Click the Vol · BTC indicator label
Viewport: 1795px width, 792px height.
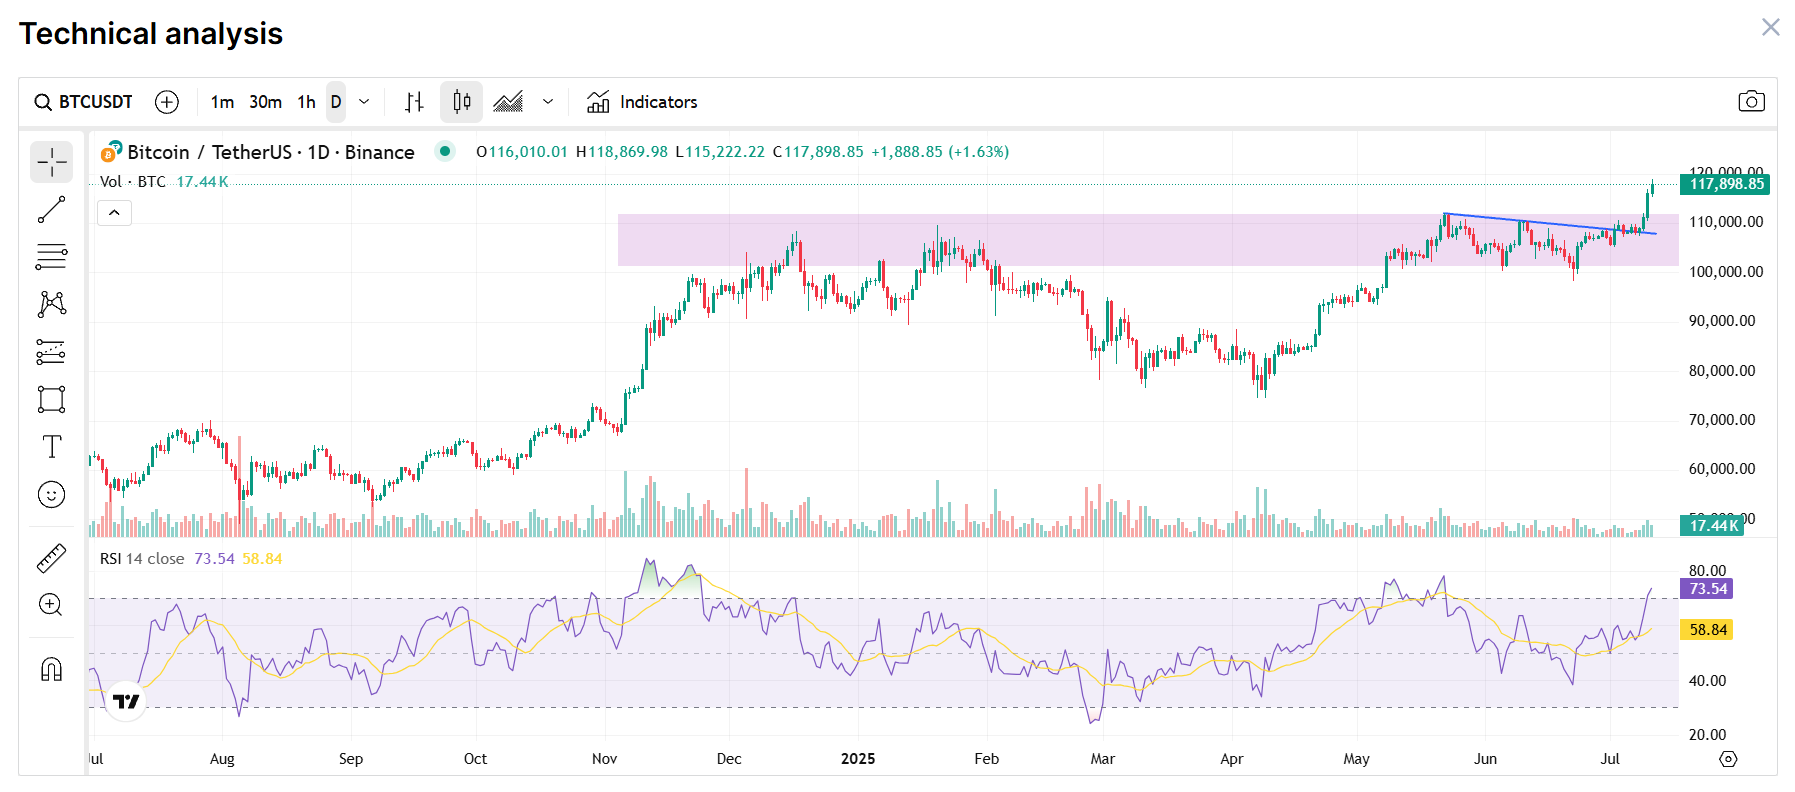pyautogui.click(x=133, y=182)
